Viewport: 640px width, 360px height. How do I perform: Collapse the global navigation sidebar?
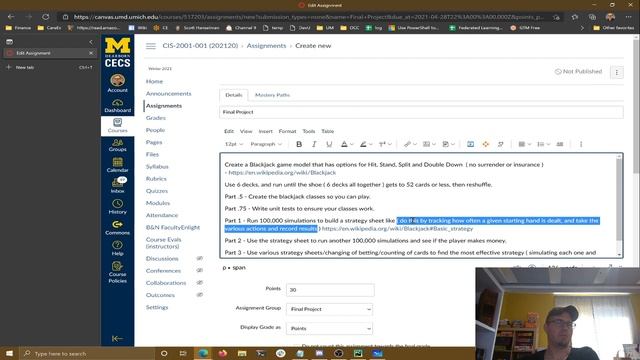pyautogui.click(x=118, y=338)
